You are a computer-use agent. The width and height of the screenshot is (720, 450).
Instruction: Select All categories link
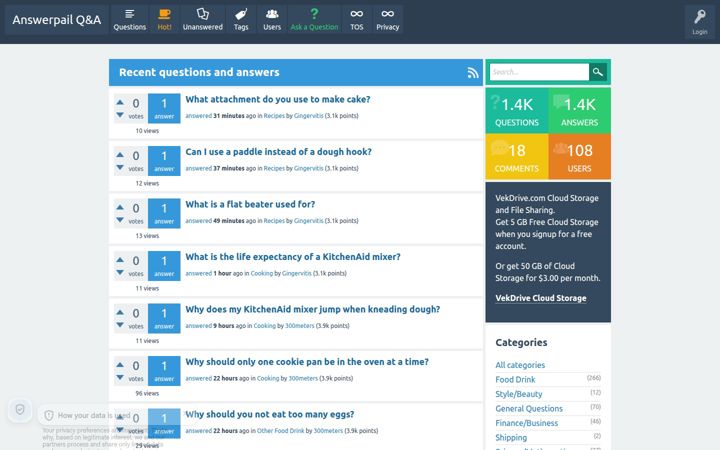[x=520, y=365]
